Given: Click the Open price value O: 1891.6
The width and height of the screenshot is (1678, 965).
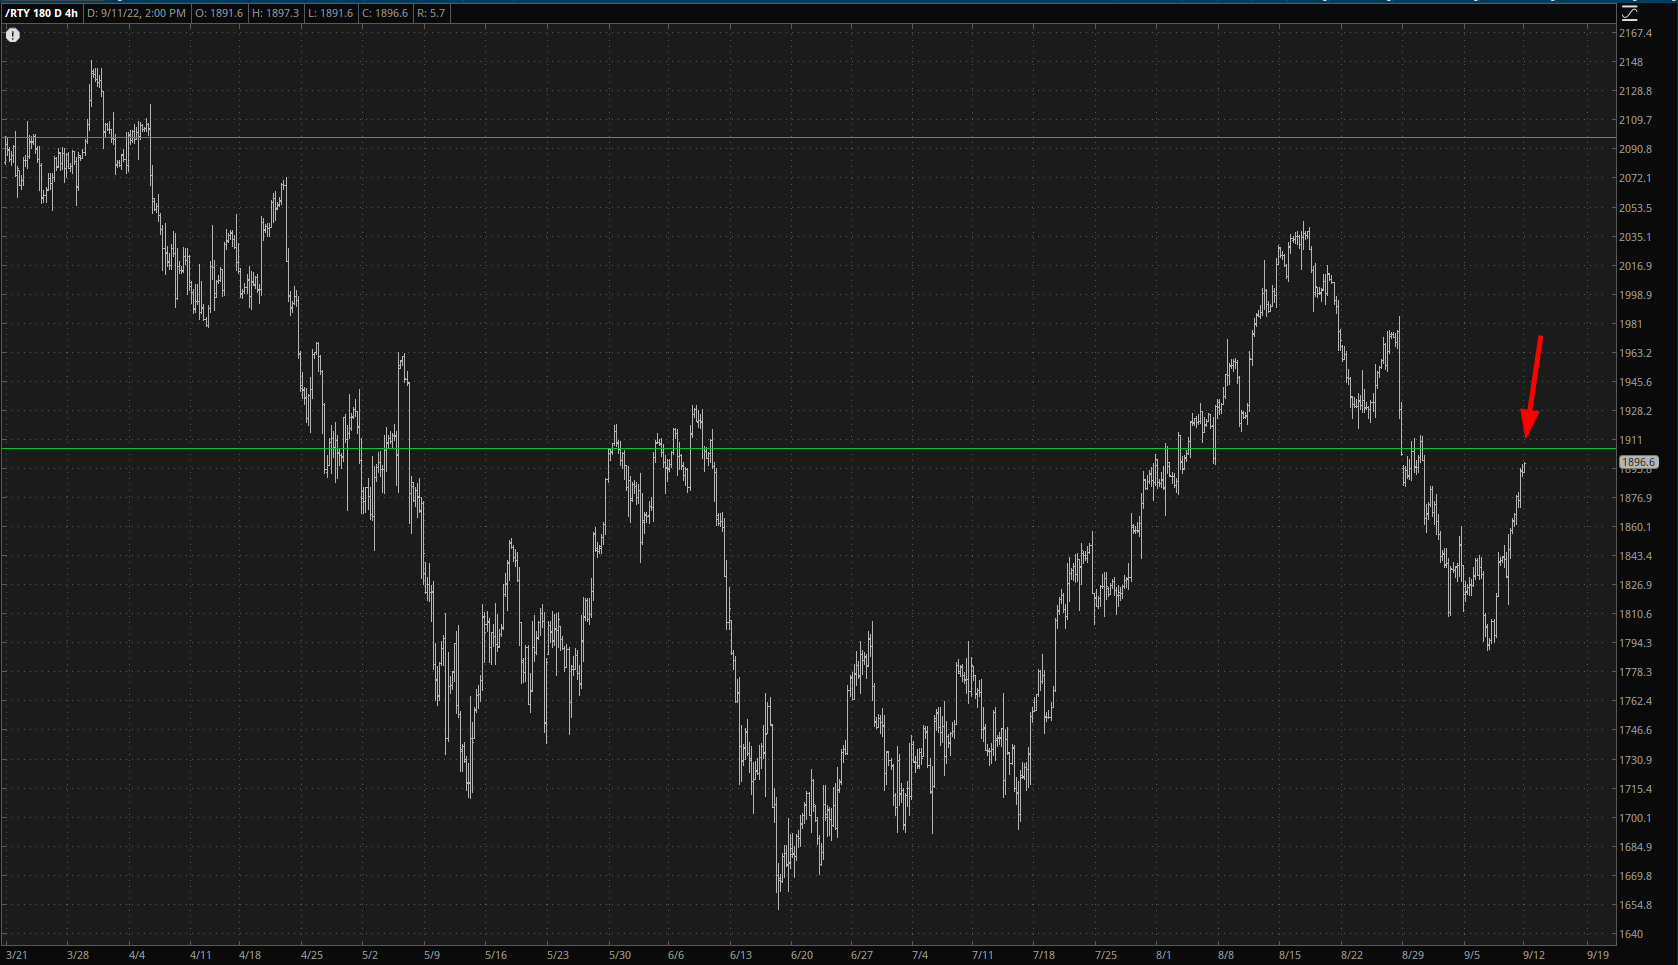Looking at the screenshot, I should (x=219, y=13).
